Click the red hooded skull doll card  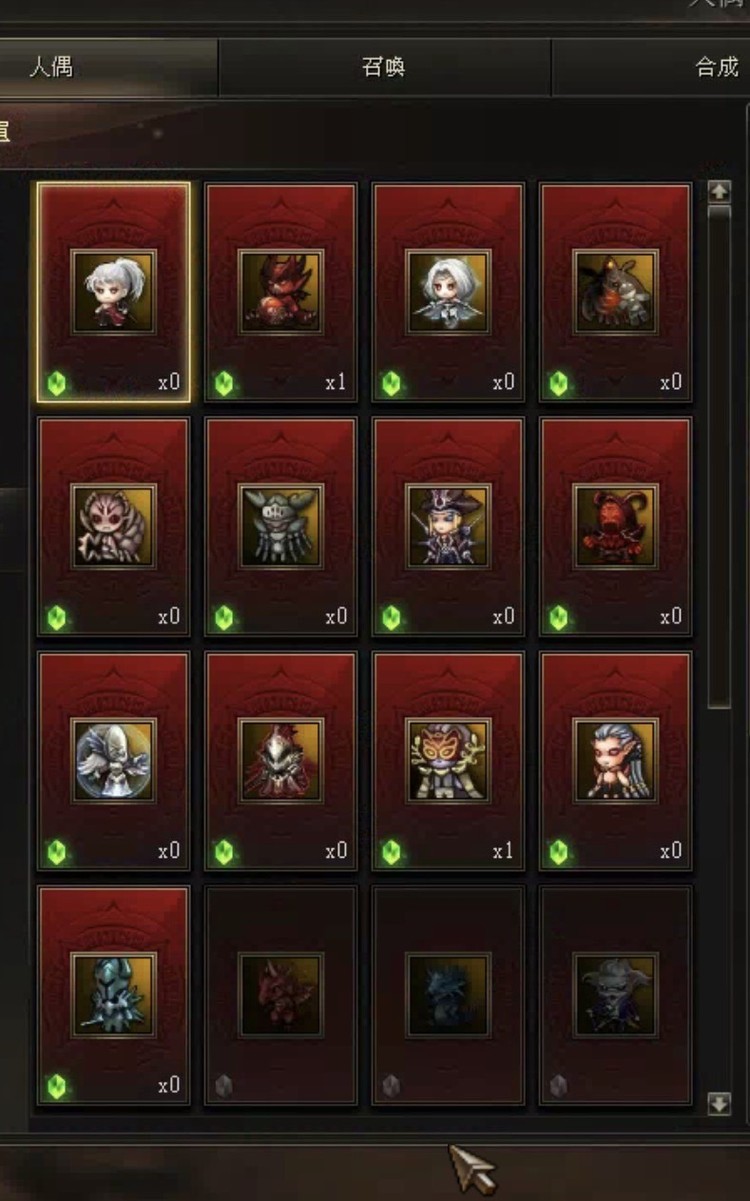(281, 761)
